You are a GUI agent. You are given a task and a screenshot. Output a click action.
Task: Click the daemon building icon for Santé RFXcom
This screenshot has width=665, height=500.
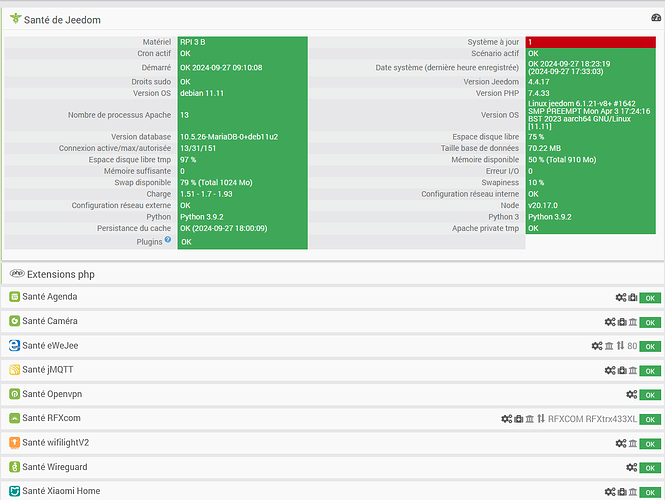[530, 419]
